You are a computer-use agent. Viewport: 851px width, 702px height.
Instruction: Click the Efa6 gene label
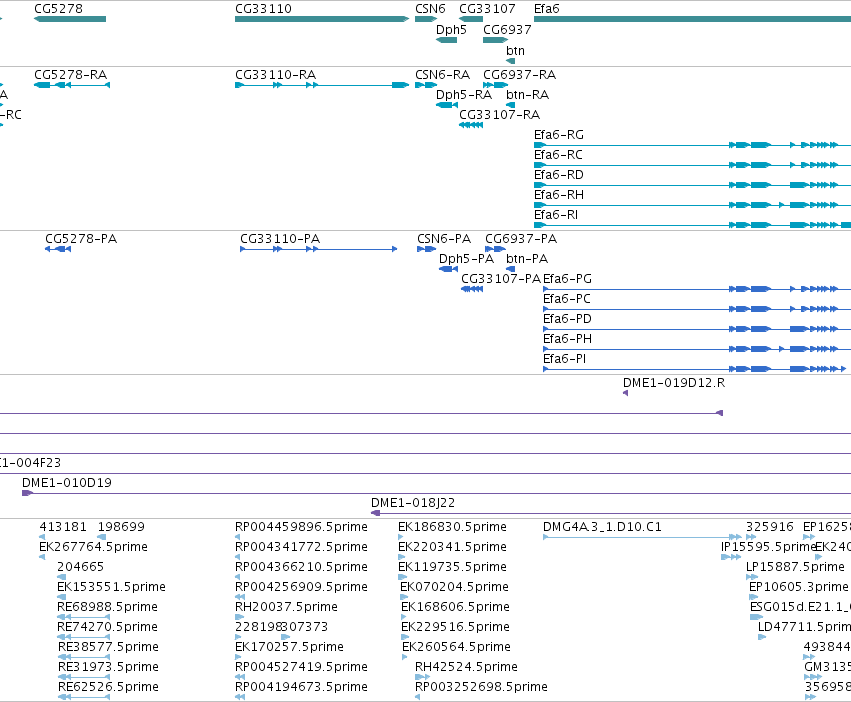pyautogui.click(x=547, y=9)
